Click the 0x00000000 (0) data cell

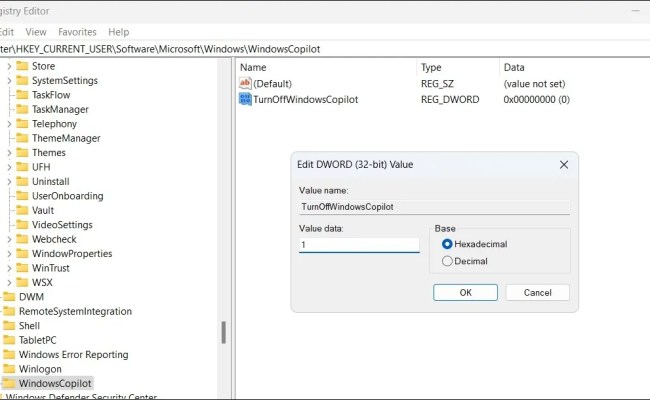pos(536,99)
